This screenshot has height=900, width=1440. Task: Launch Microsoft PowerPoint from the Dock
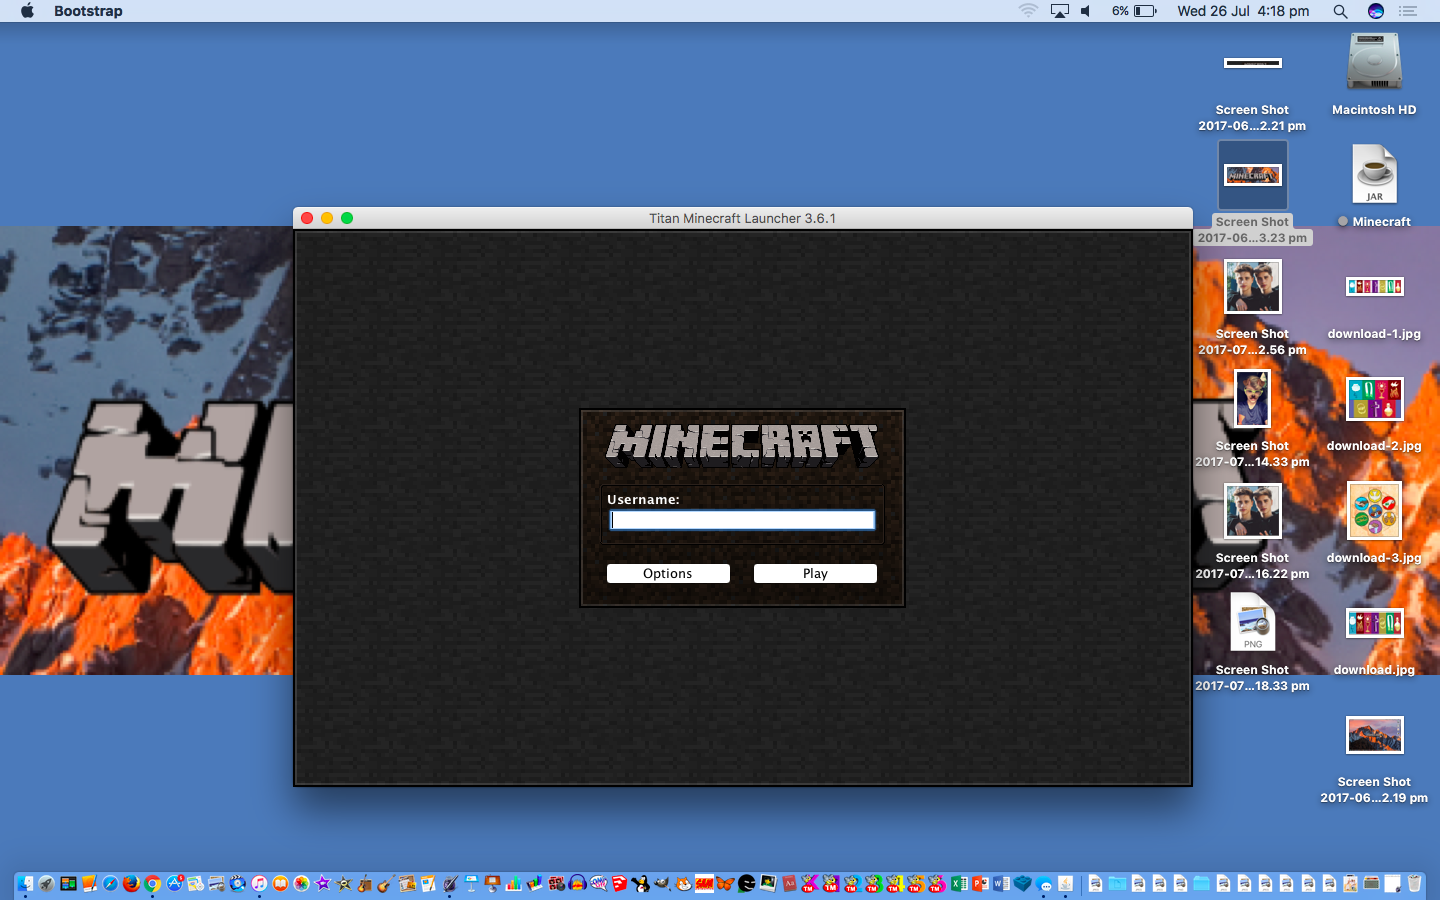tap(980, 883)
